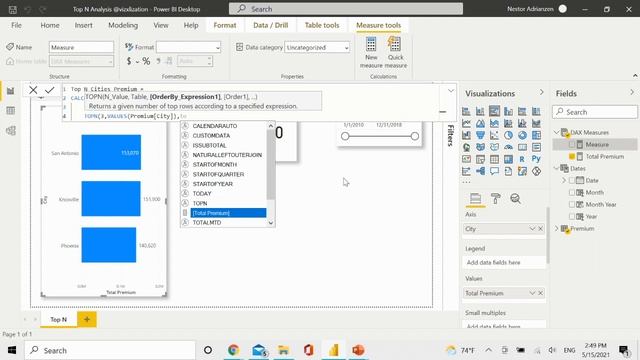
Task: Click the date slicer right handle
Action: 415,136
